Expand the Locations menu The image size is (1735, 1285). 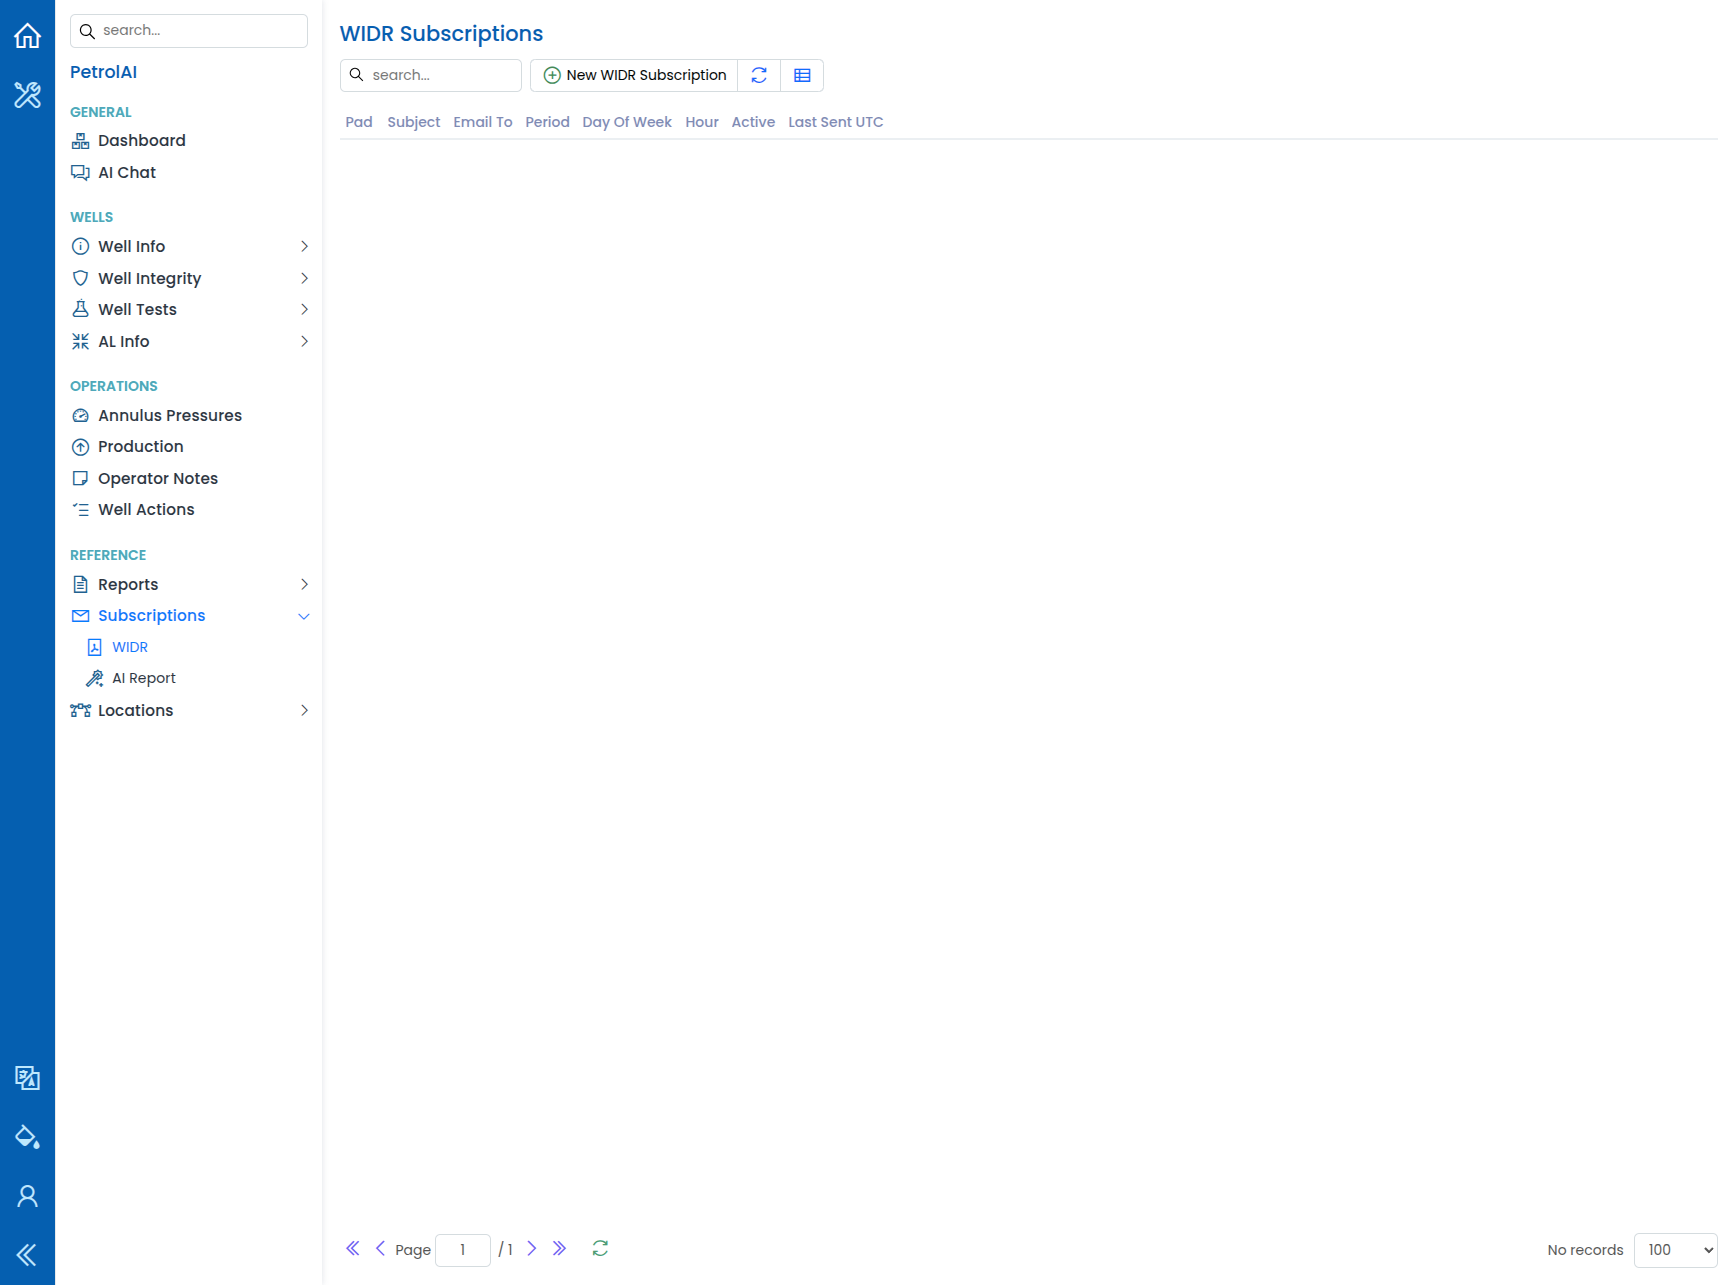[x=190, y=711]
